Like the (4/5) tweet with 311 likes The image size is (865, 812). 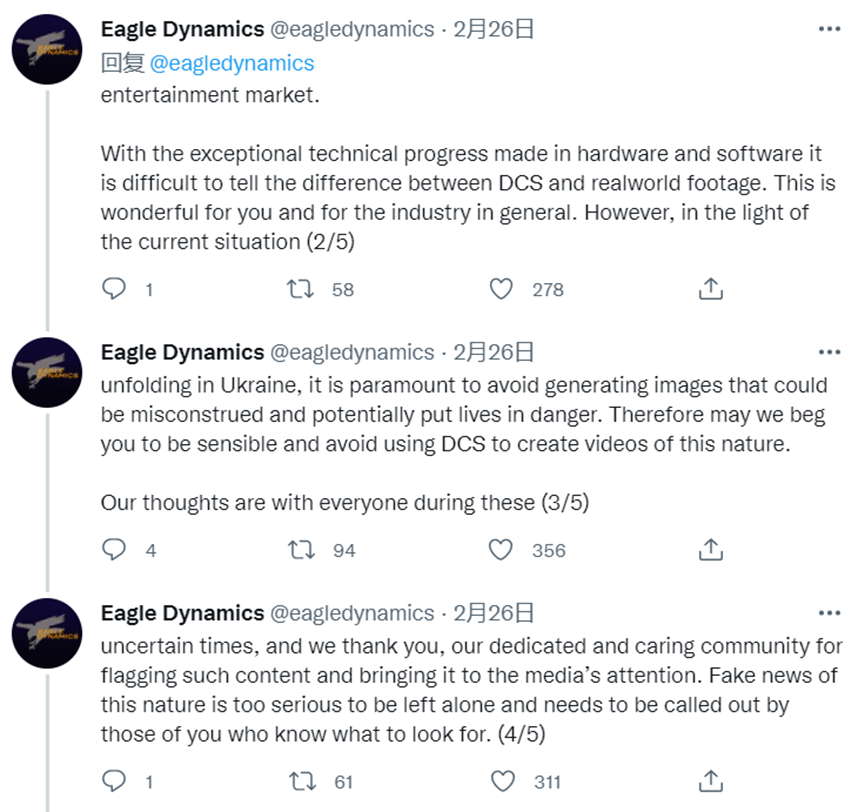[x=503, y=782]
